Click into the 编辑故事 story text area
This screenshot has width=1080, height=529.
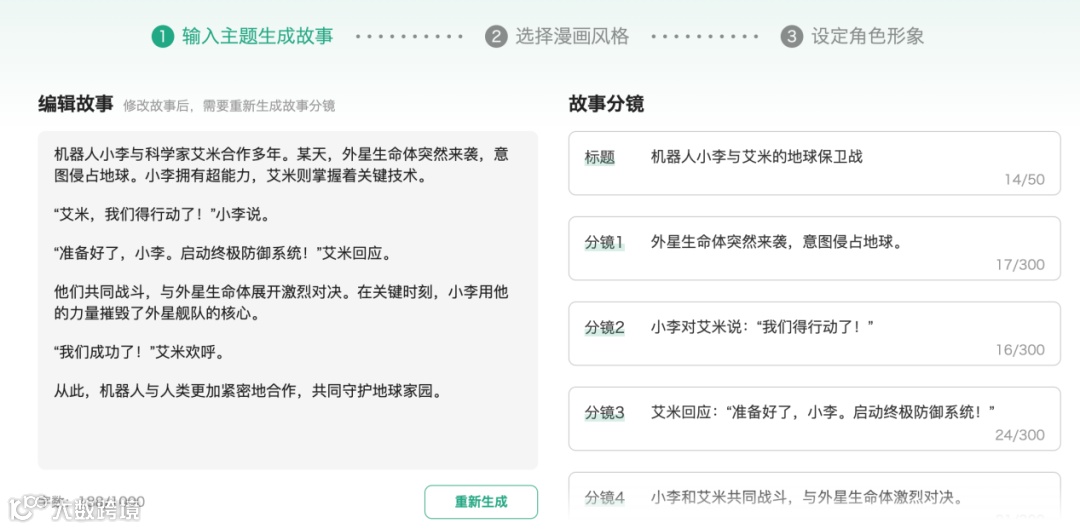pos(288,300)
